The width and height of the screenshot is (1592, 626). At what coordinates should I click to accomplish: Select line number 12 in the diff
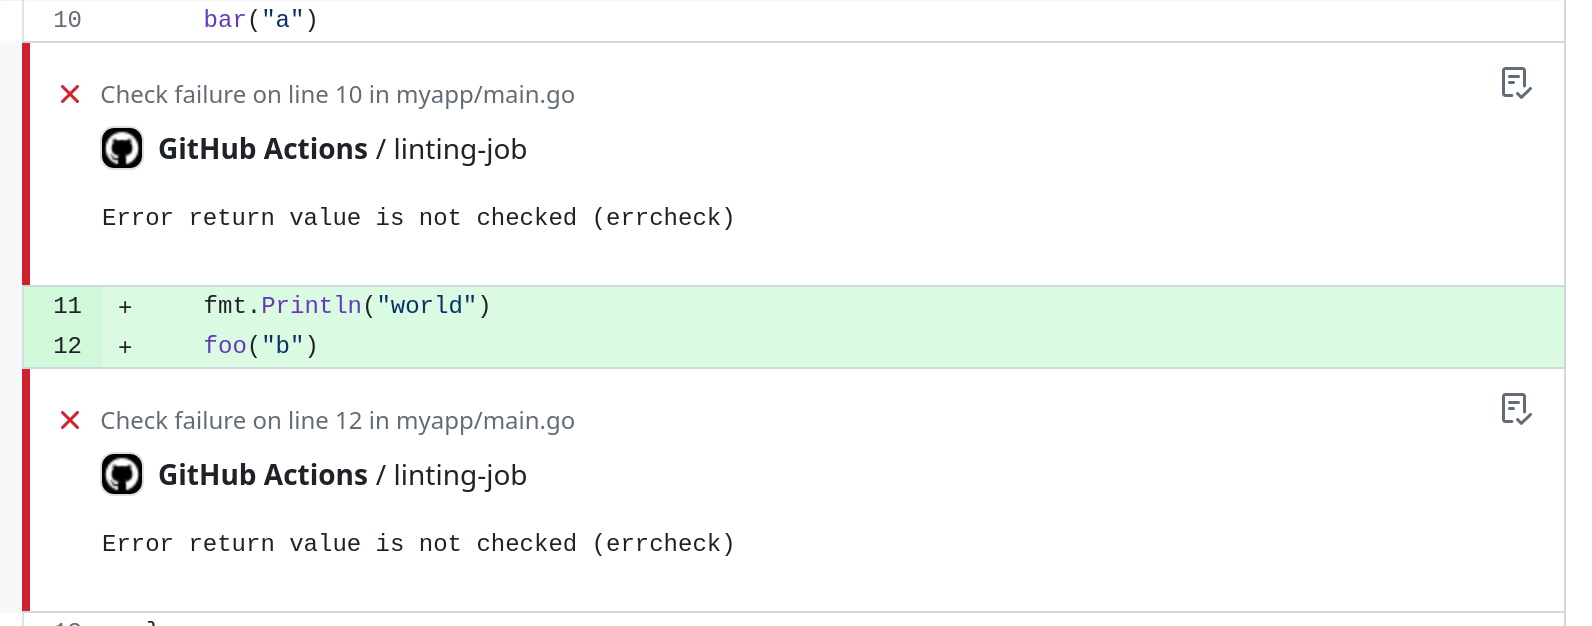[x=66, y=346]
